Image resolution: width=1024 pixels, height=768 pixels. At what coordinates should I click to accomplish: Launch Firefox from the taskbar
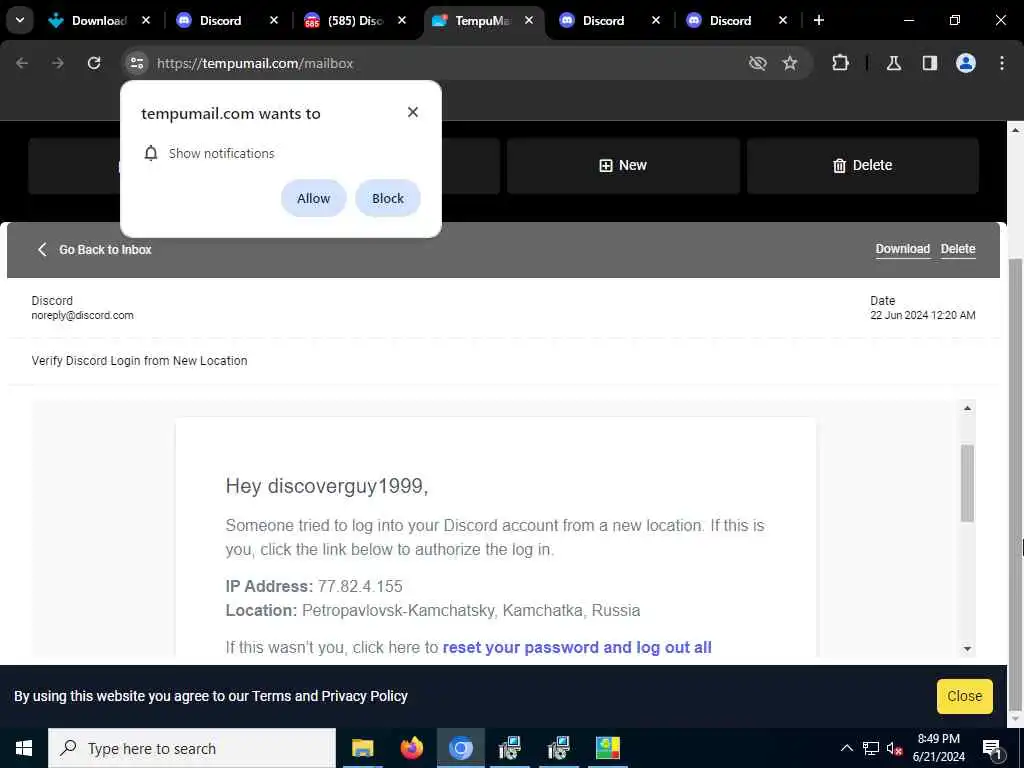coord(411,748)
